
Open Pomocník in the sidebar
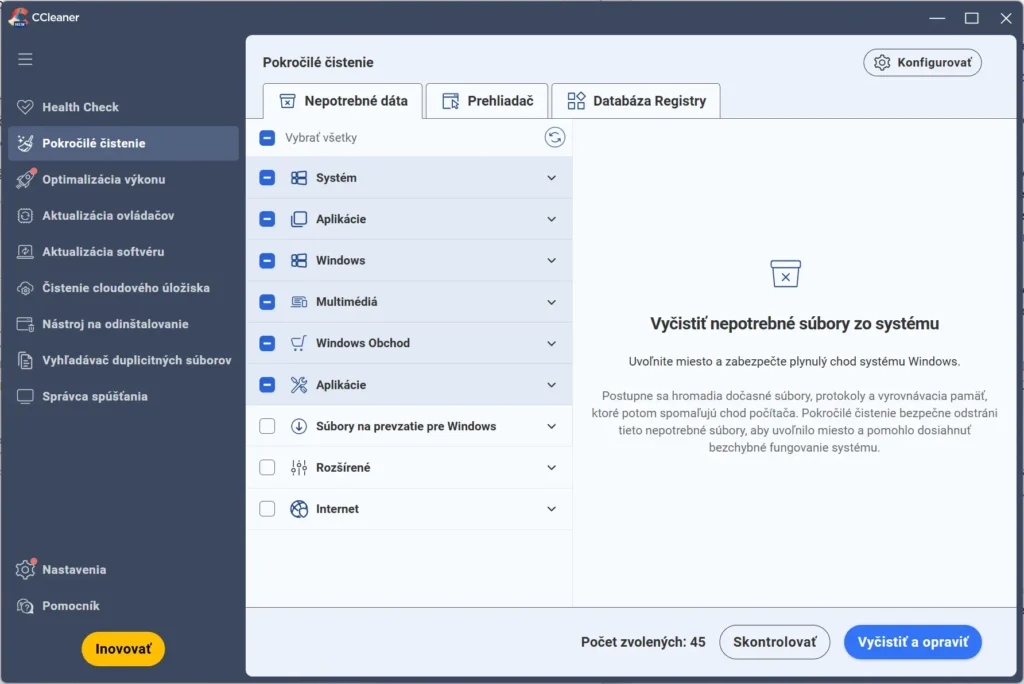[123, 606]
